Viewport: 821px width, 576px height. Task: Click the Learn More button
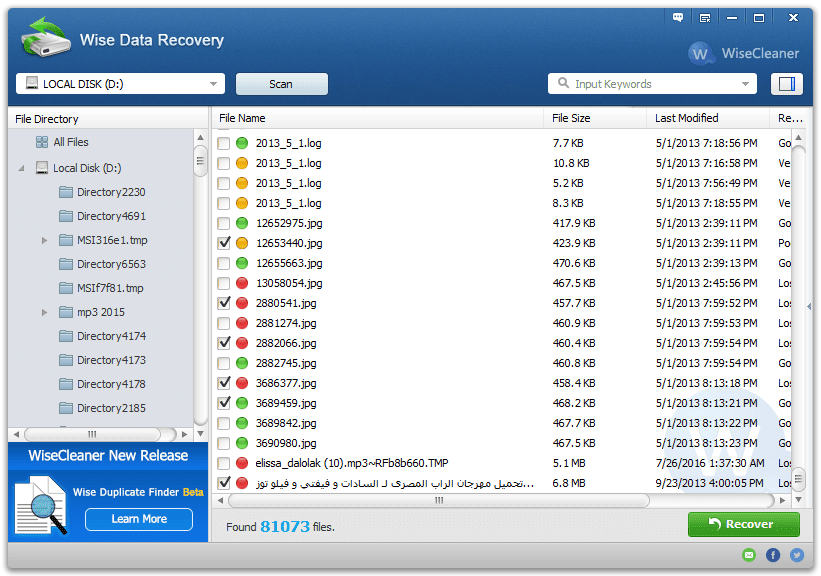click(139, 519)
